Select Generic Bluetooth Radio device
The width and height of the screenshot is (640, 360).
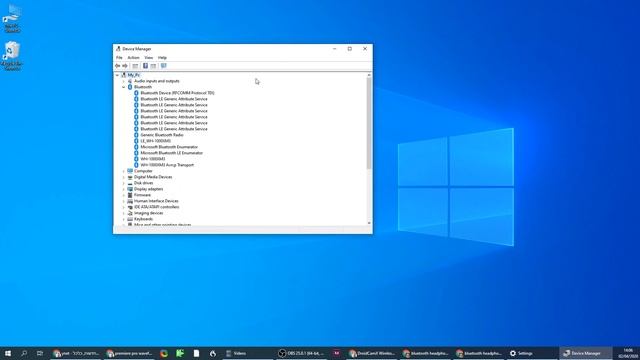coord(162,135)
